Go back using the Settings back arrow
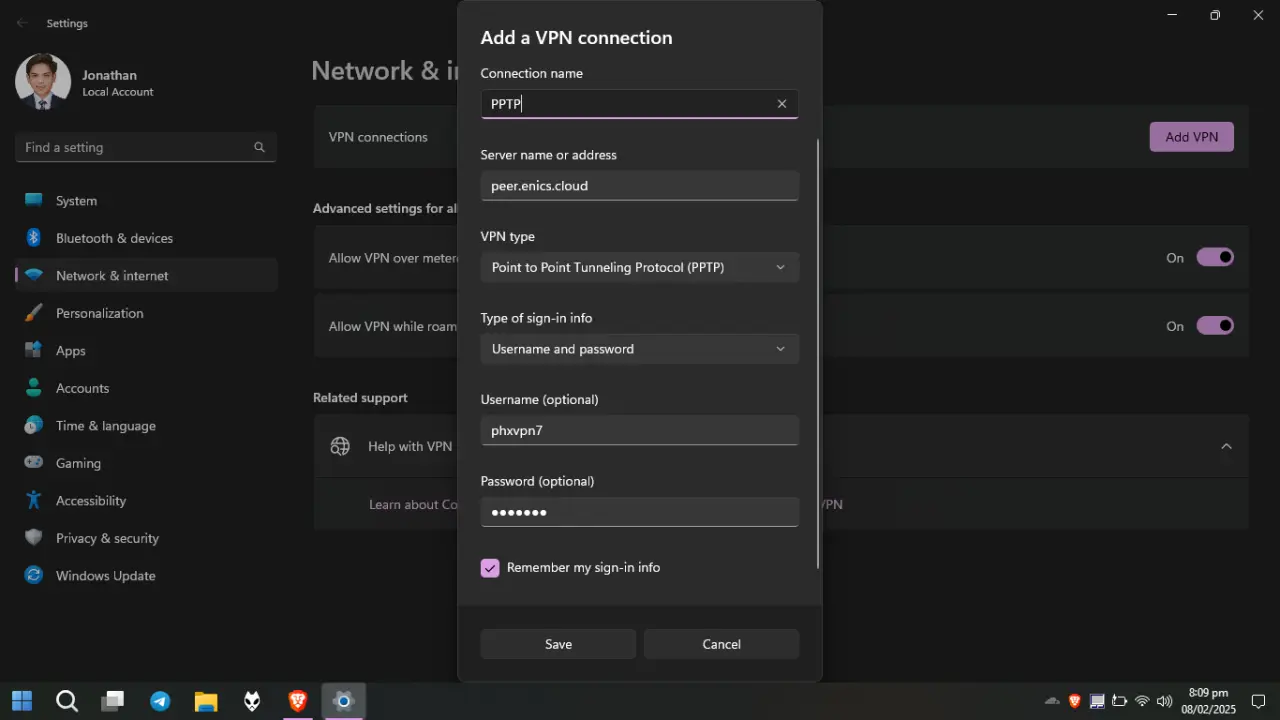This screenshot has width=1280, height=720. [22, 23]
